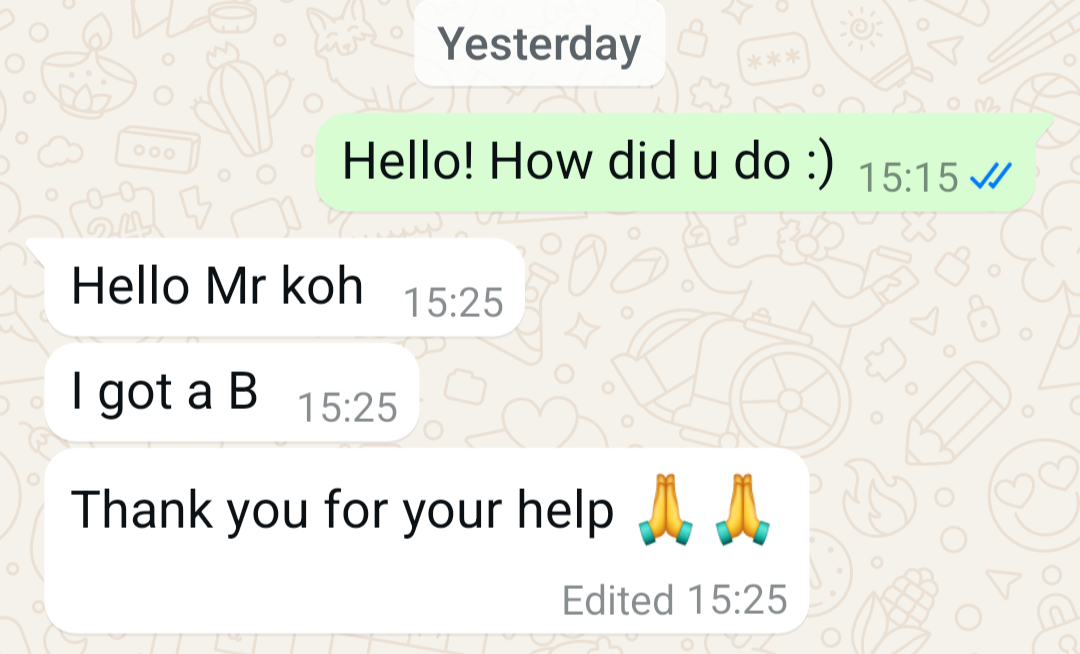The width and height of the screenshot is (1080, 654).
Task: Tap the first folded hands emoji
Action: (665, 509)
